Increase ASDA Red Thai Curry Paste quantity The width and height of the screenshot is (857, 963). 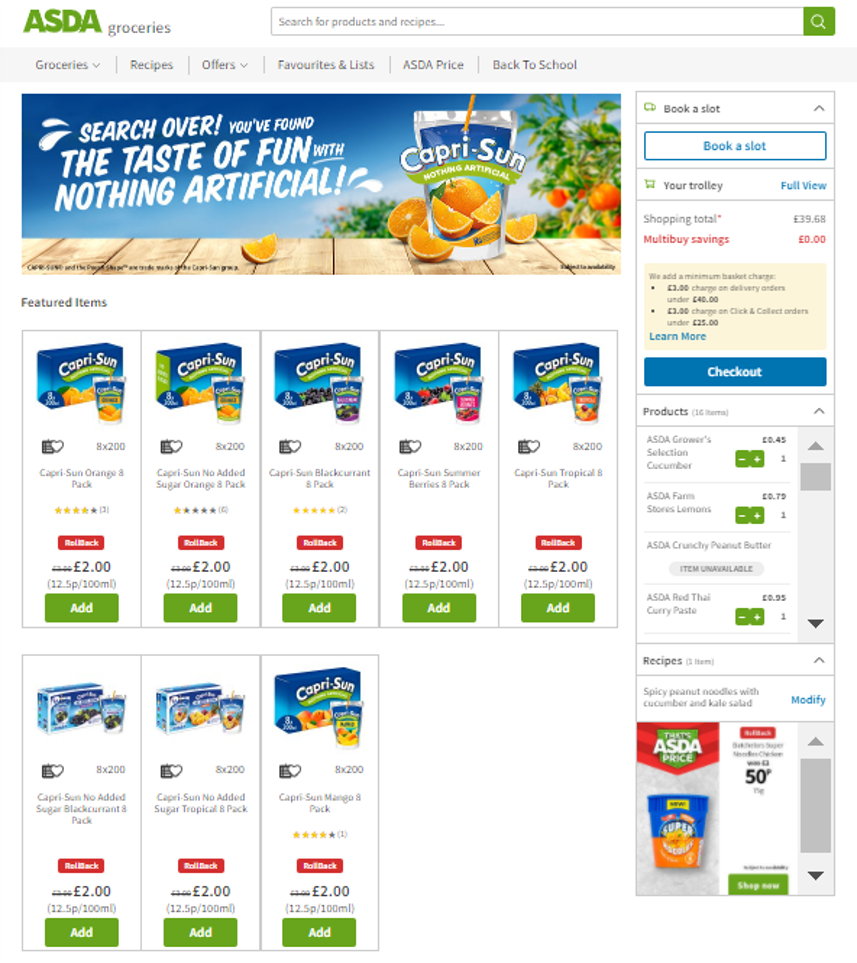click(x=757, y=617)
